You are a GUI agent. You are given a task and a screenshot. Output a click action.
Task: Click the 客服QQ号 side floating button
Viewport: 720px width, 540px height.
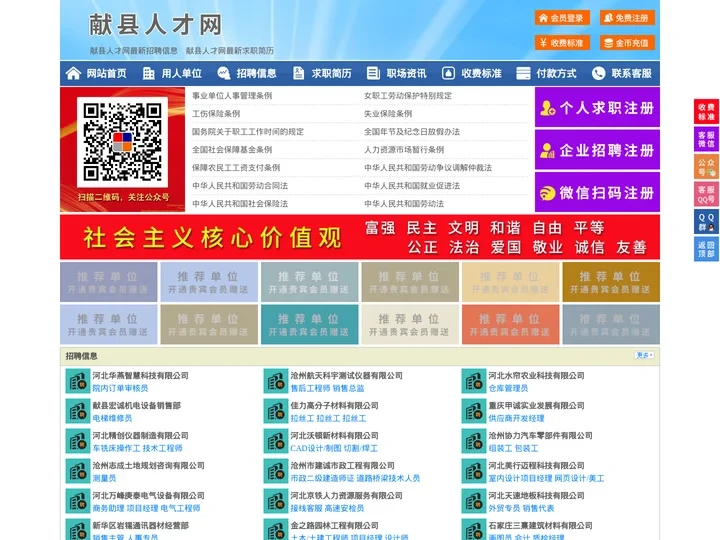pos(706,194)
